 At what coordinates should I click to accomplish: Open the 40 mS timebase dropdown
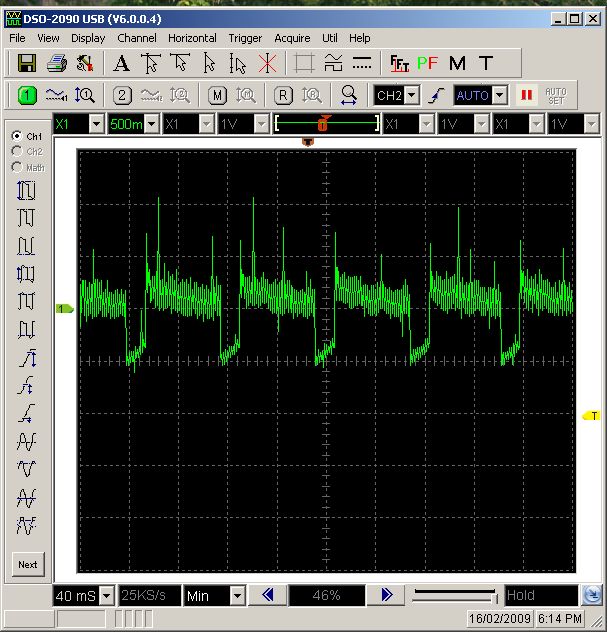coord(107,595)
